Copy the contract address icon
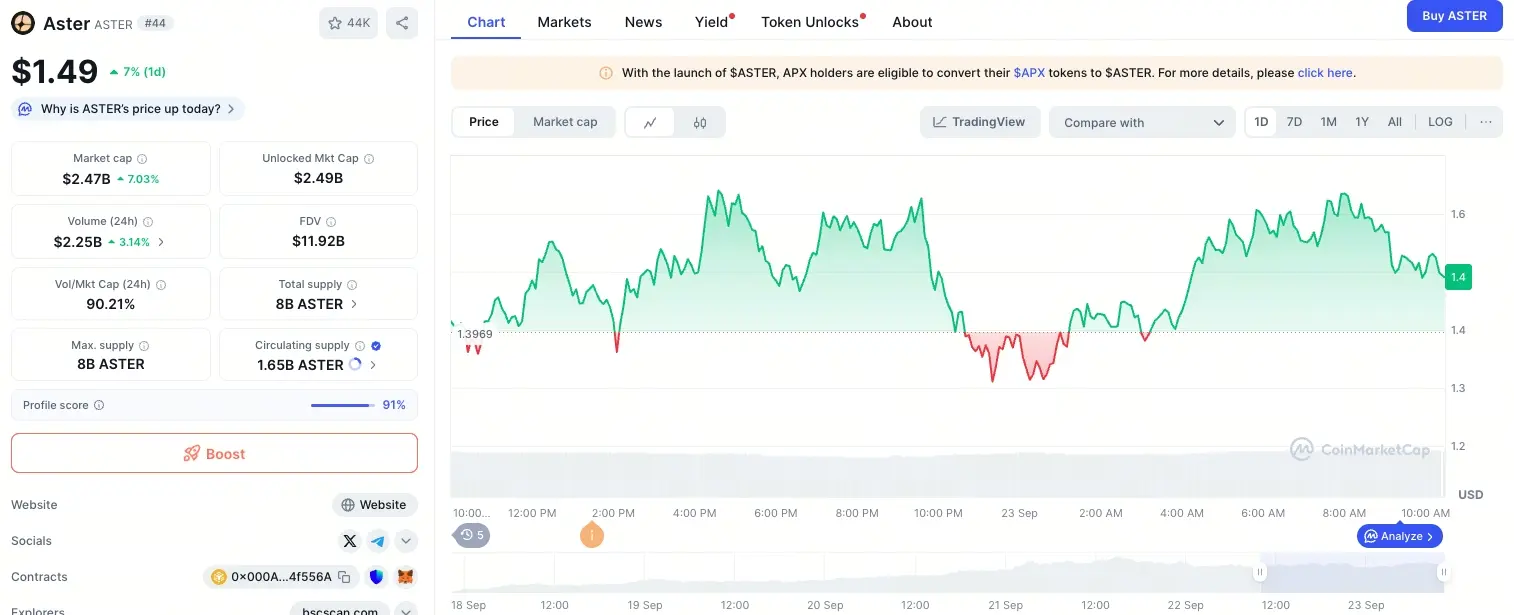 344,577
